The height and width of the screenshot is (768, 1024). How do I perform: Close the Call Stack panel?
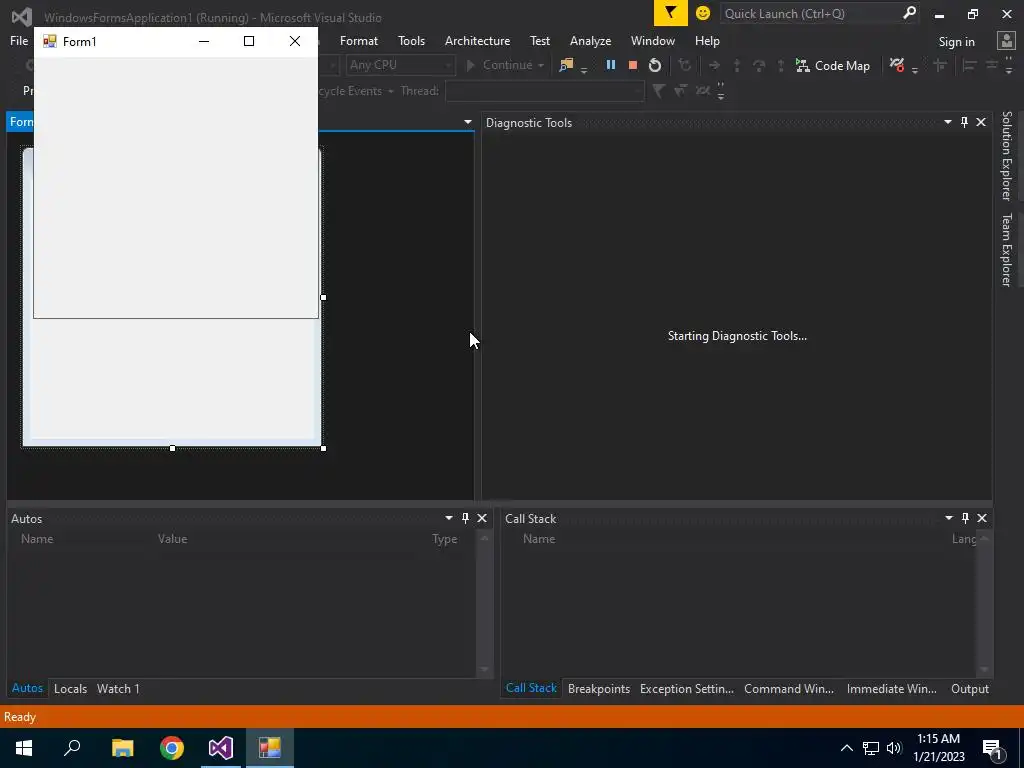982,518
